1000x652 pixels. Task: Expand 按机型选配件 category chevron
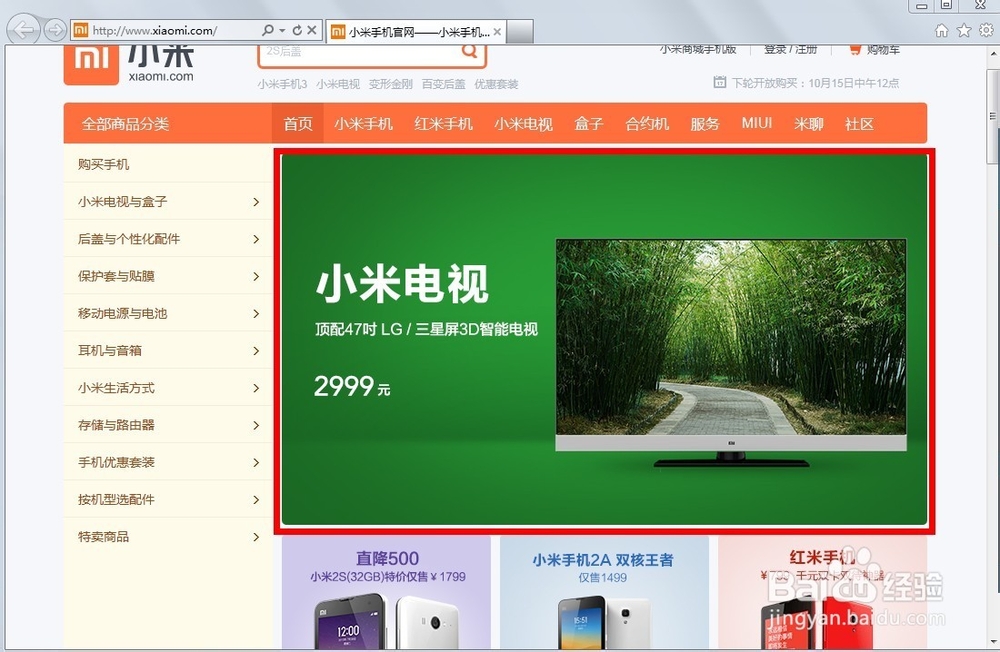pos(256,500)
